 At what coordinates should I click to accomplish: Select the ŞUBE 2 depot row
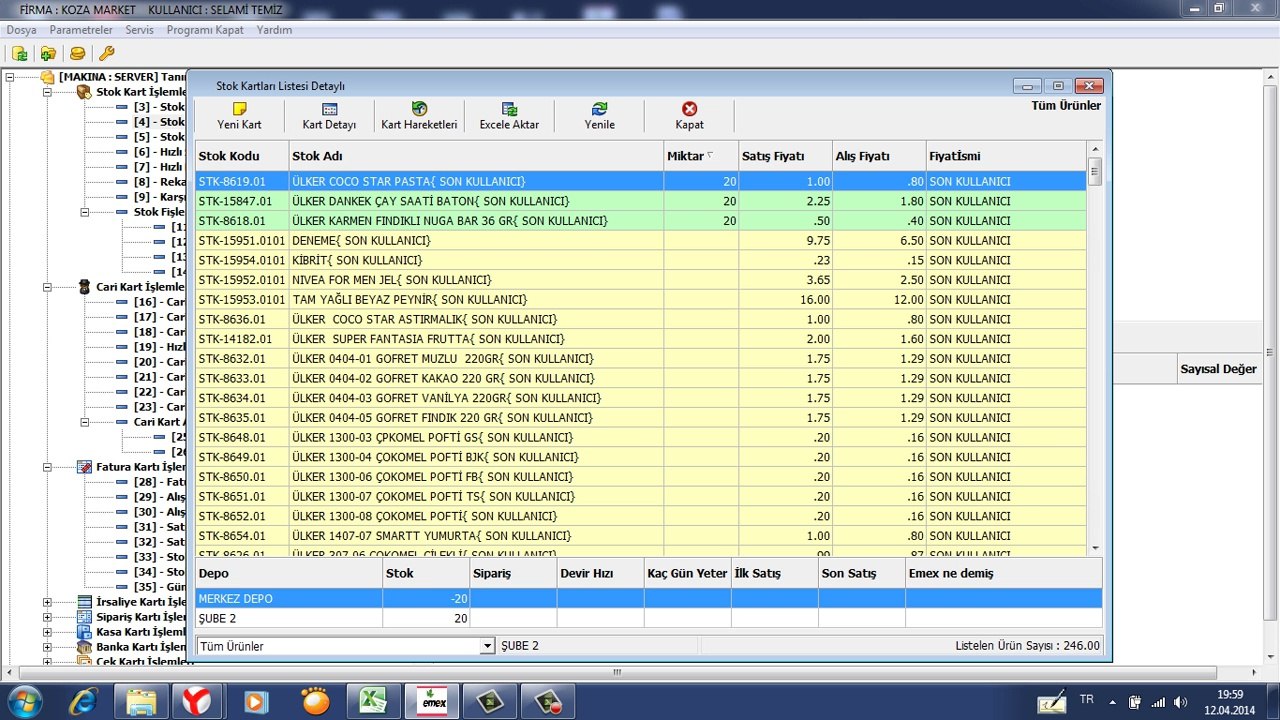(x=288, y=619)
